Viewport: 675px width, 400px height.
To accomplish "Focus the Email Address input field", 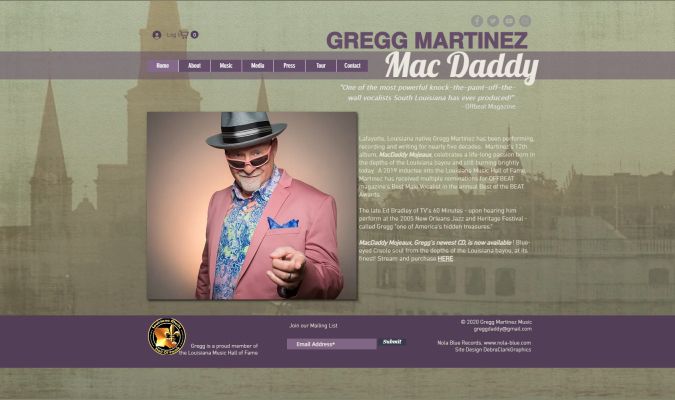I will click(x=331, y=344).
